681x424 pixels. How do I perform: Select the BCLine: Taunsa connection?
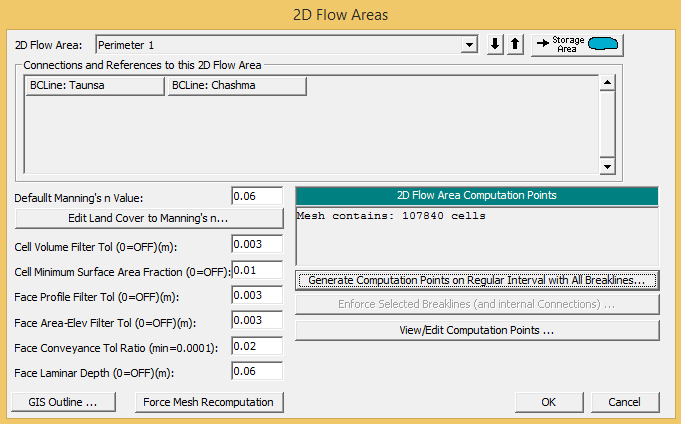93,86
